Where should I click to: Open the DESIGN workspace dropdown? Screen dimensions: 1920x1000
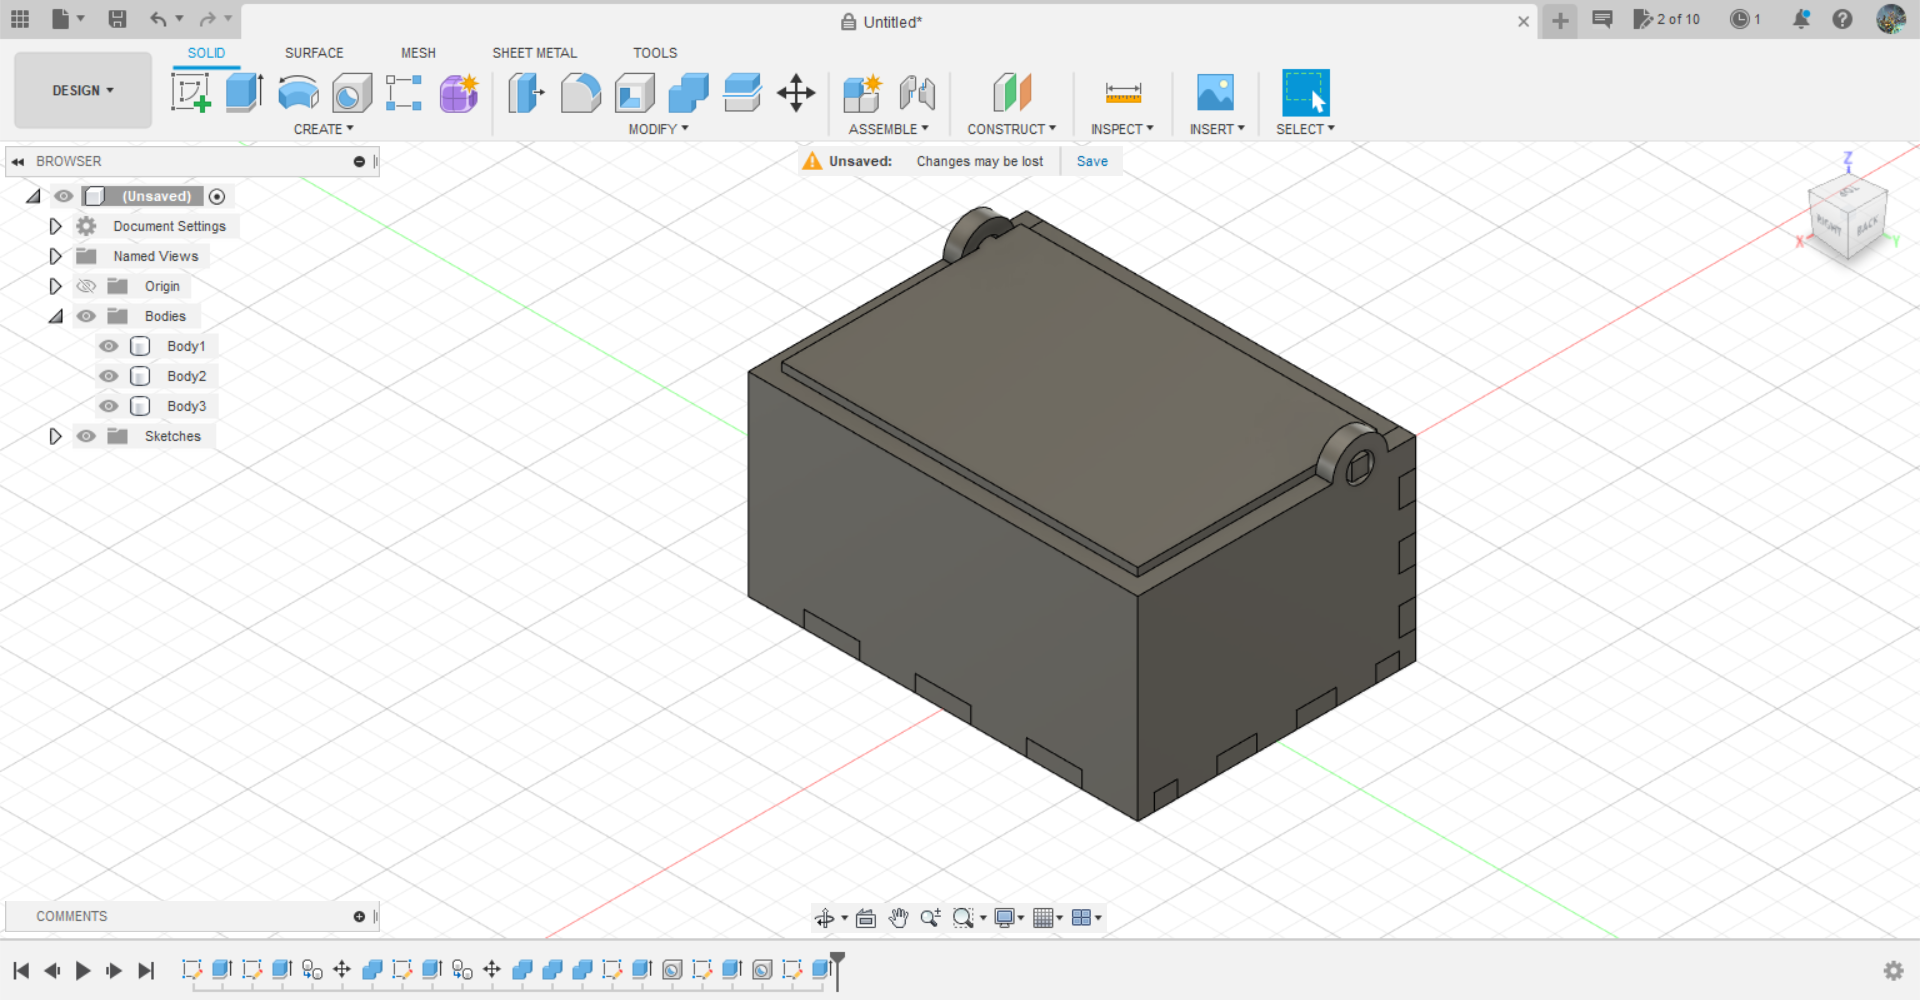point(83,90)
